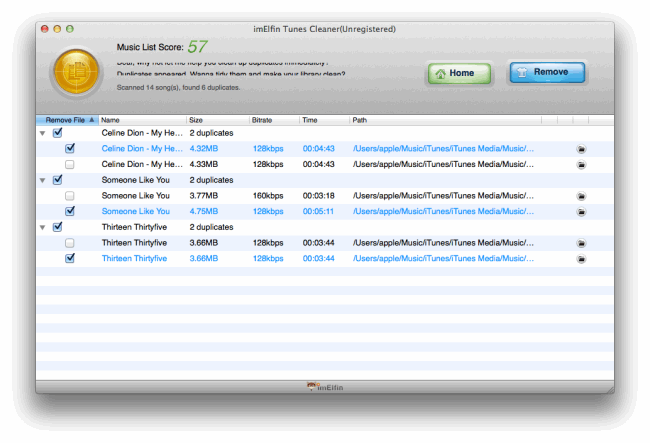
Task: Zoom window with green button
Action: pyautogui.click(x=70, y=29)
